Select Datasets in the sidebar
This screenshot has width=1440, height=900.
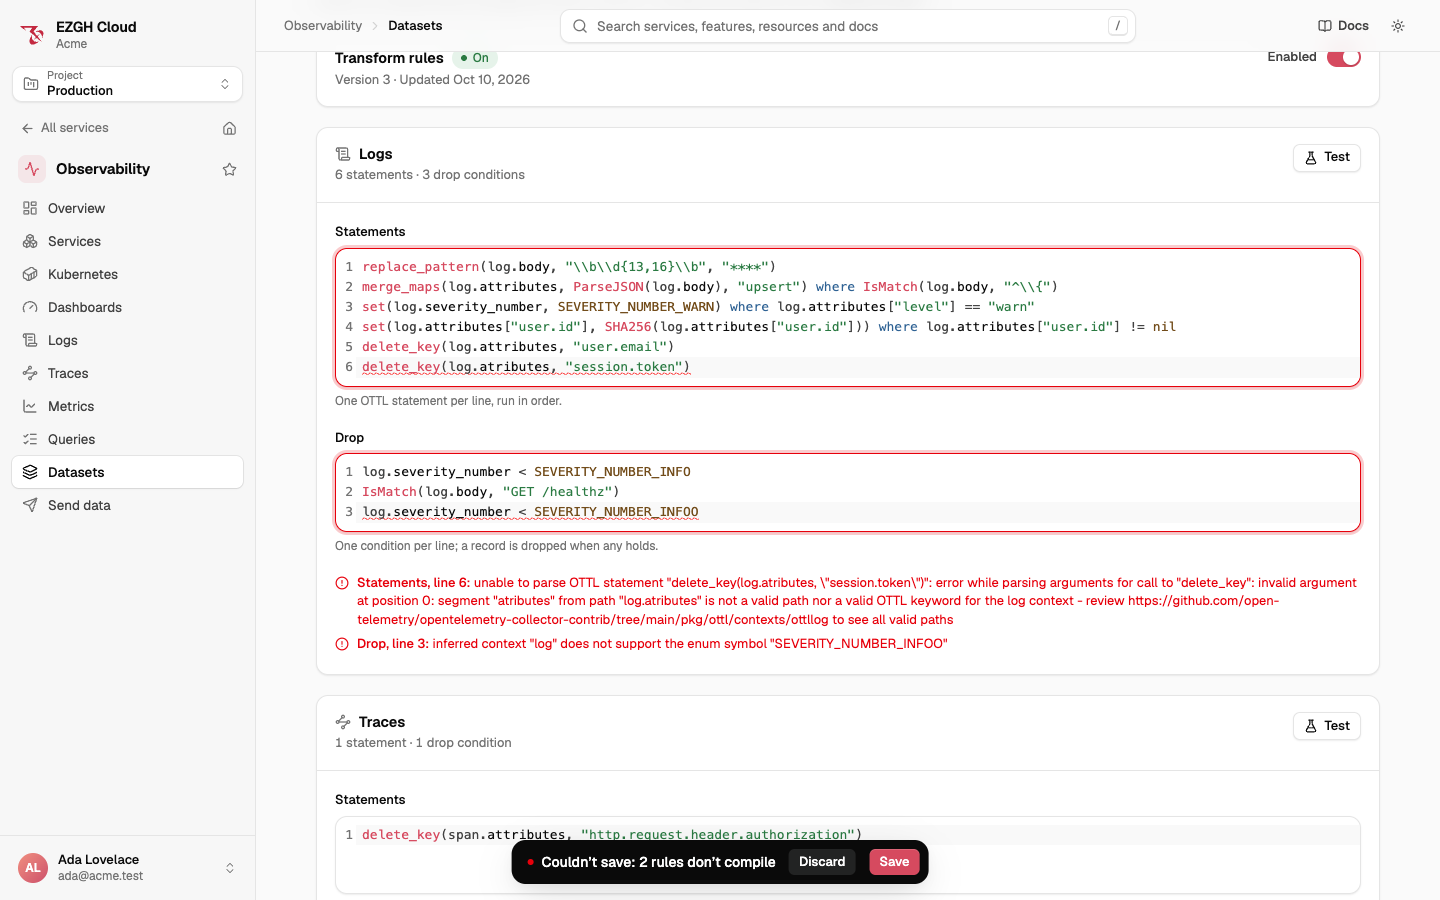[127, 472]
